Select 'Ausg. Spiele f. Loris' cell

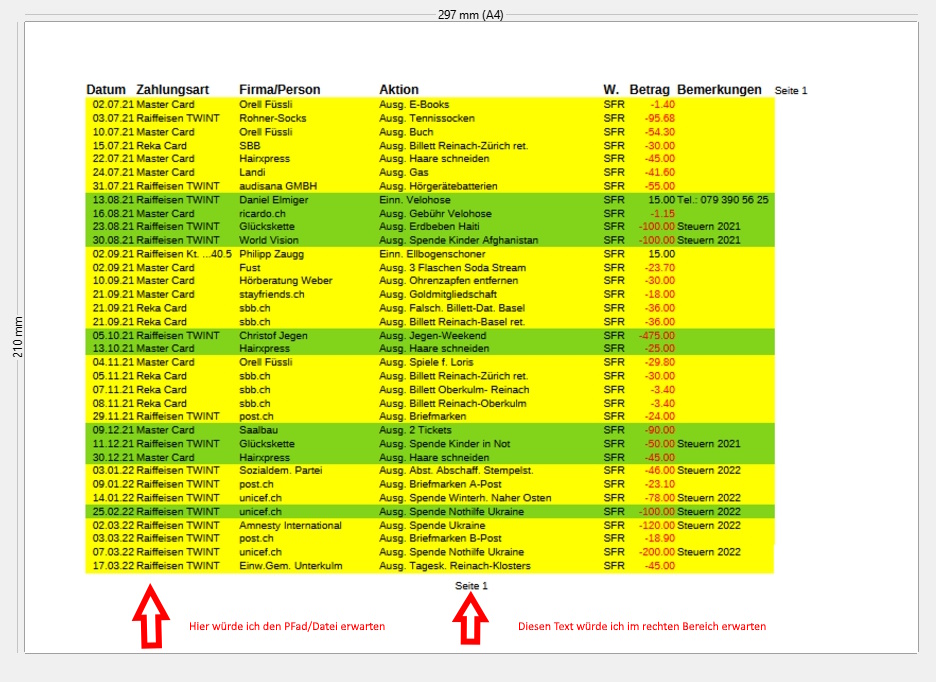pyautogui.click(x=426, y=362)
